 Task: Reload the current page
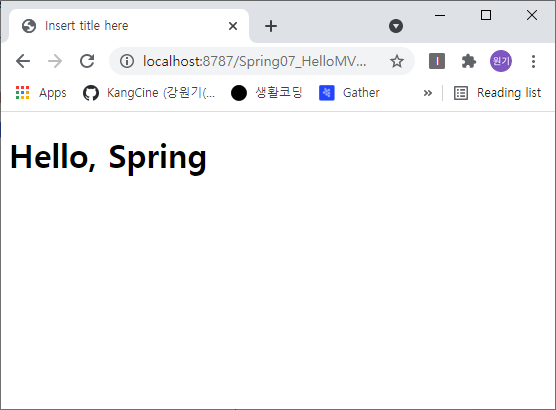click(87, 61)
